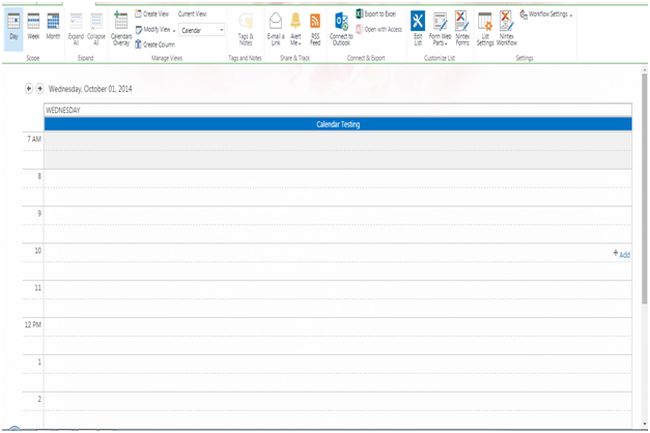Open Calendars Overlay

(x=121, y=29)
